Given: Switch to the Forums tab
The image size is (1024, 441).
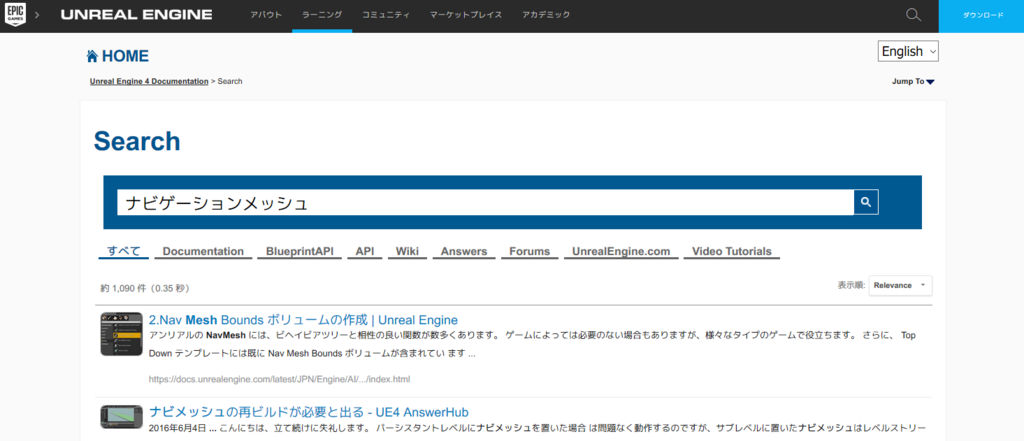Looking at the screenshot, I should click(530, 252).
